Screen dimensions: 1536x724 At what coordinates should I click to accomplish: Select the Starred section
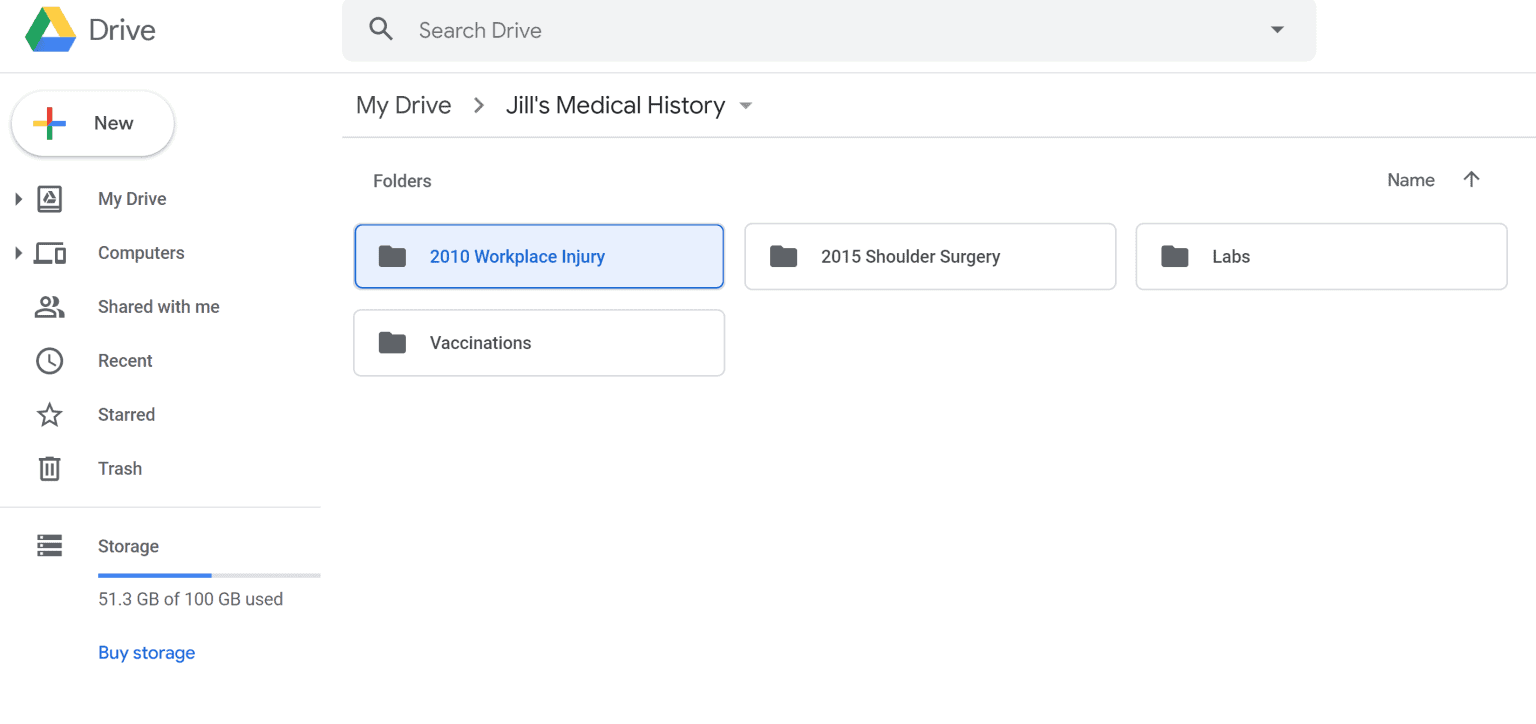126,415
